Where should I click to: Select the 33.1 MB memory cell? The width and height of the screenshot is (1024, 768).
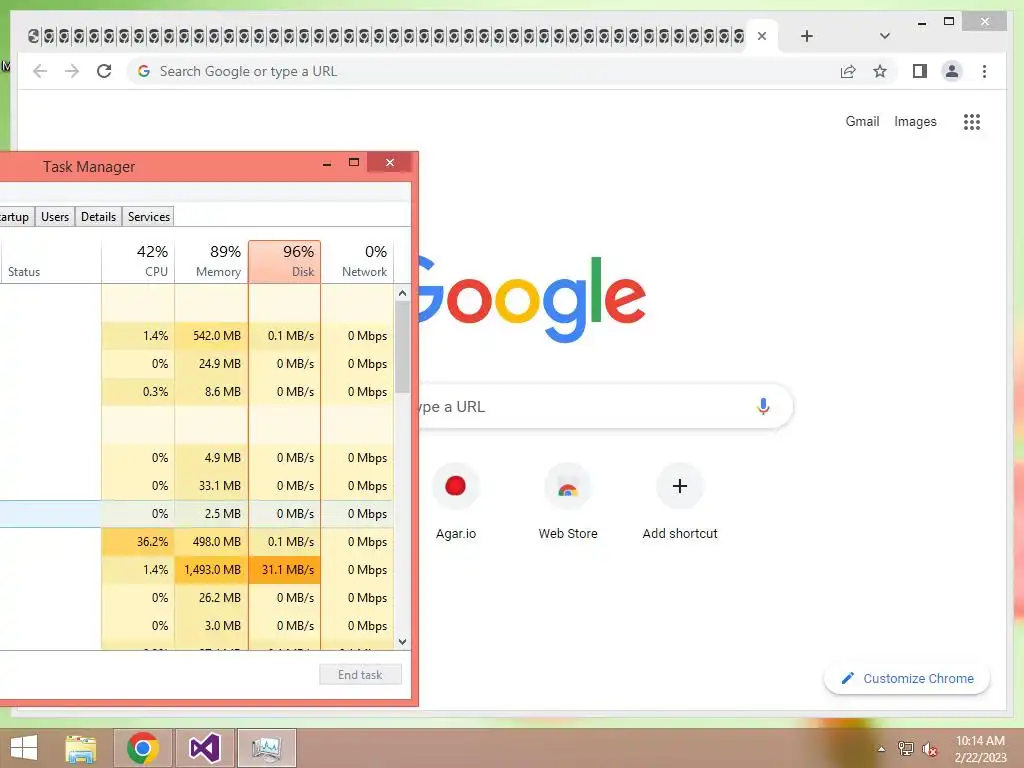(x=212, y=486)
